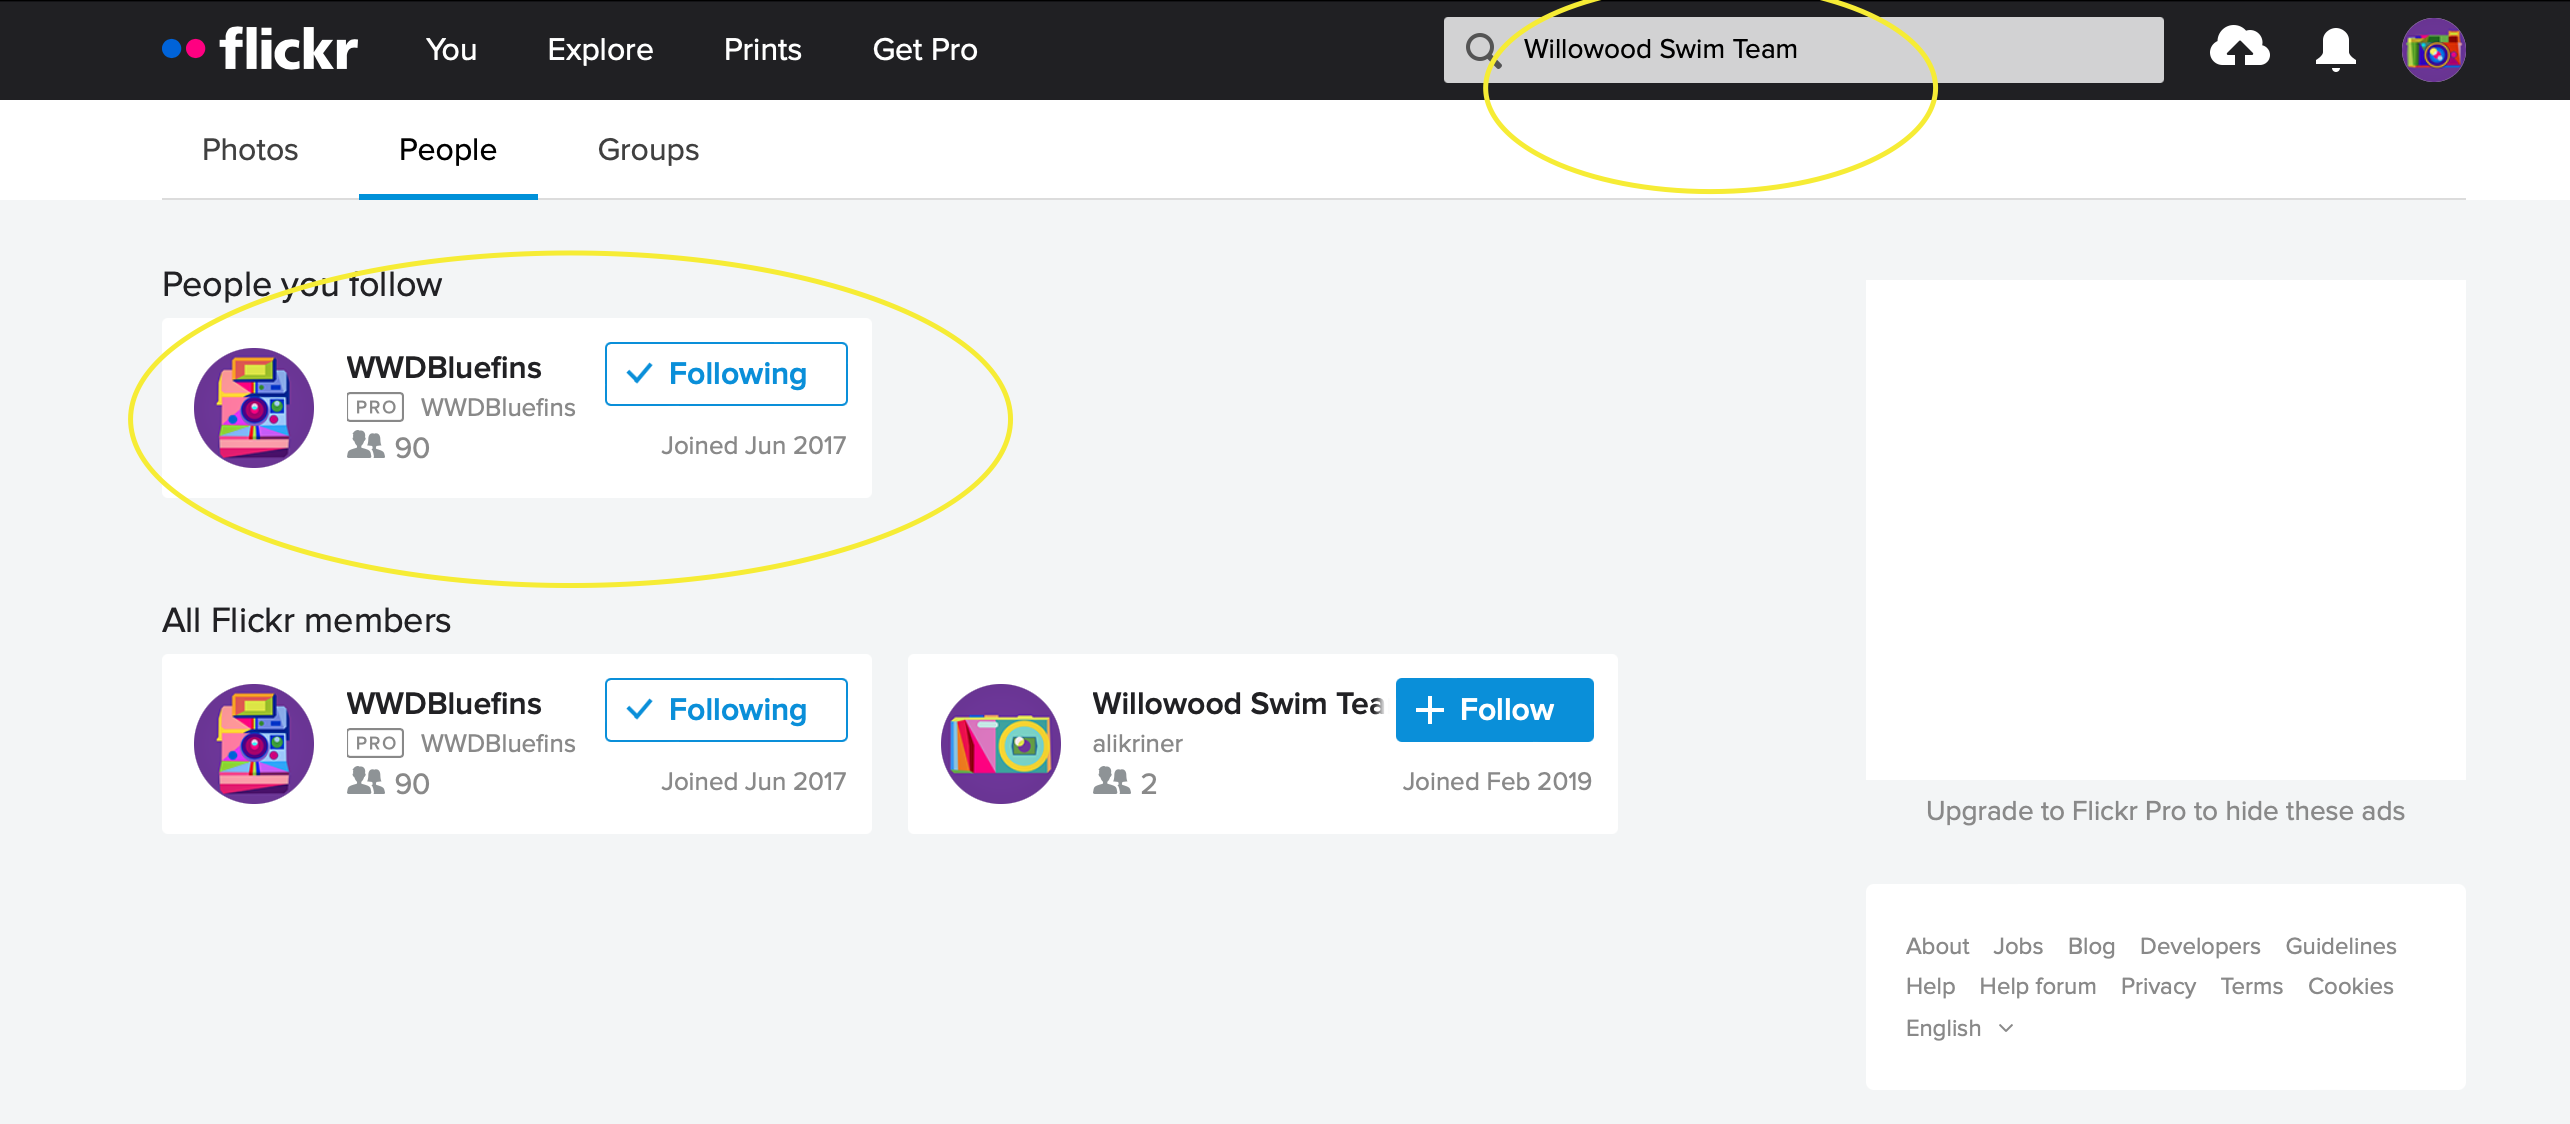Open the Help forum link
Viewport: 2570px width, 1124px height.
(x=2037, y=986)
